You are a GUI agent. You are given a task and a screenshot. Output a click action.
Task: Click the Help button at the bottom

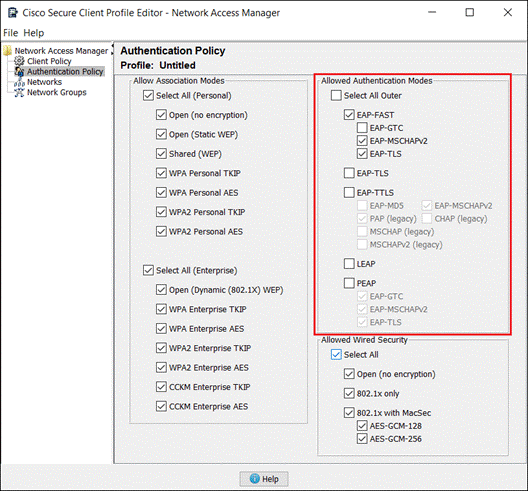point(264,479)
